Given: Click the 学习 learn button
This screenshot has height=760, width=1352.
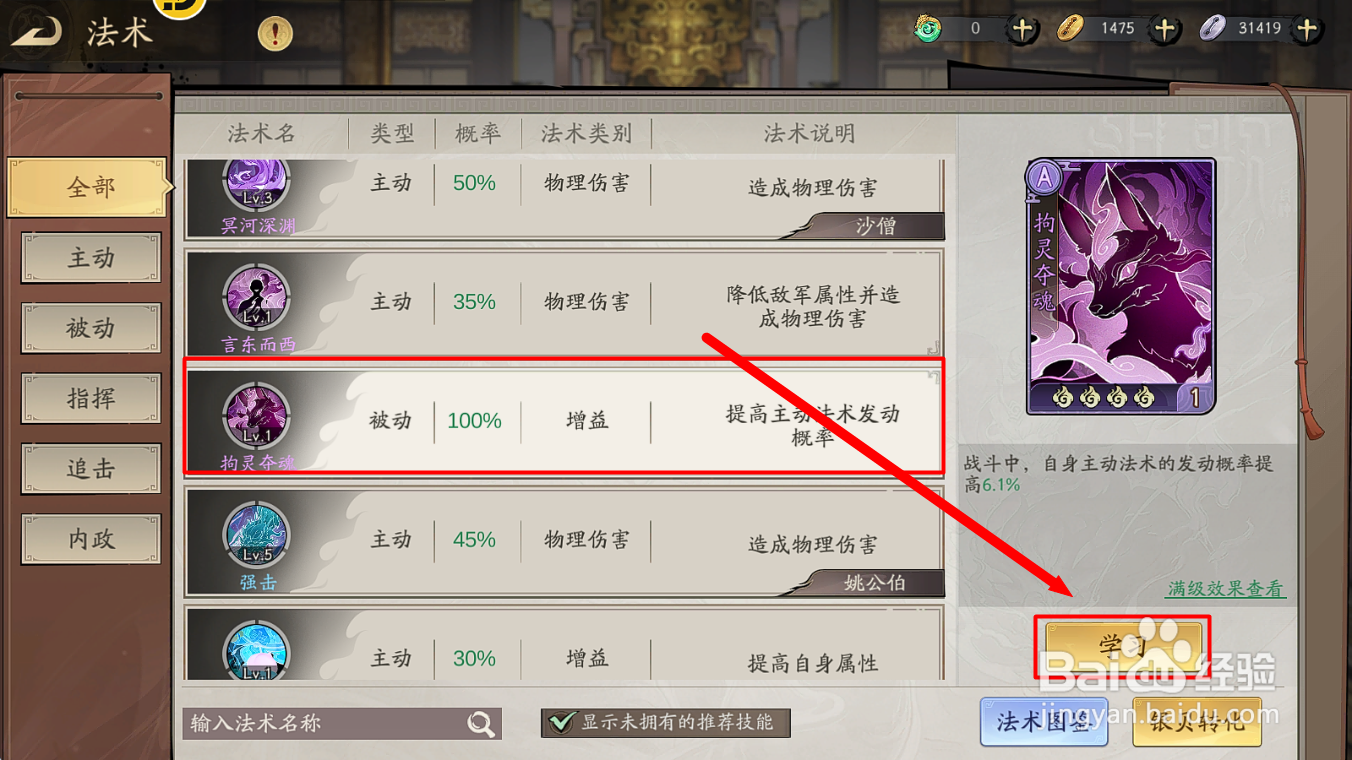Looking at the screenshot, I should [1123, 646].
